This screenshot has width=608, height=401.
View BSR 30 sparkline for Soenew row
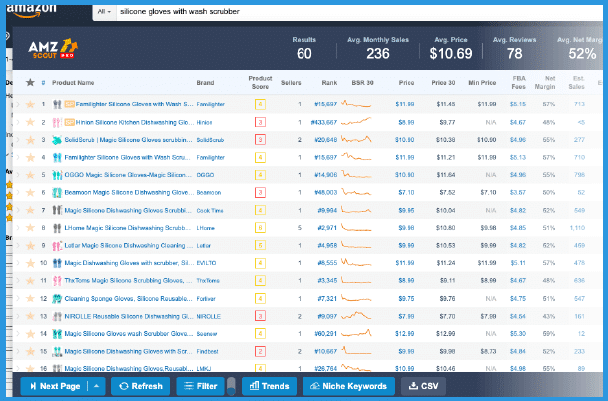click(x=356, y=333)
